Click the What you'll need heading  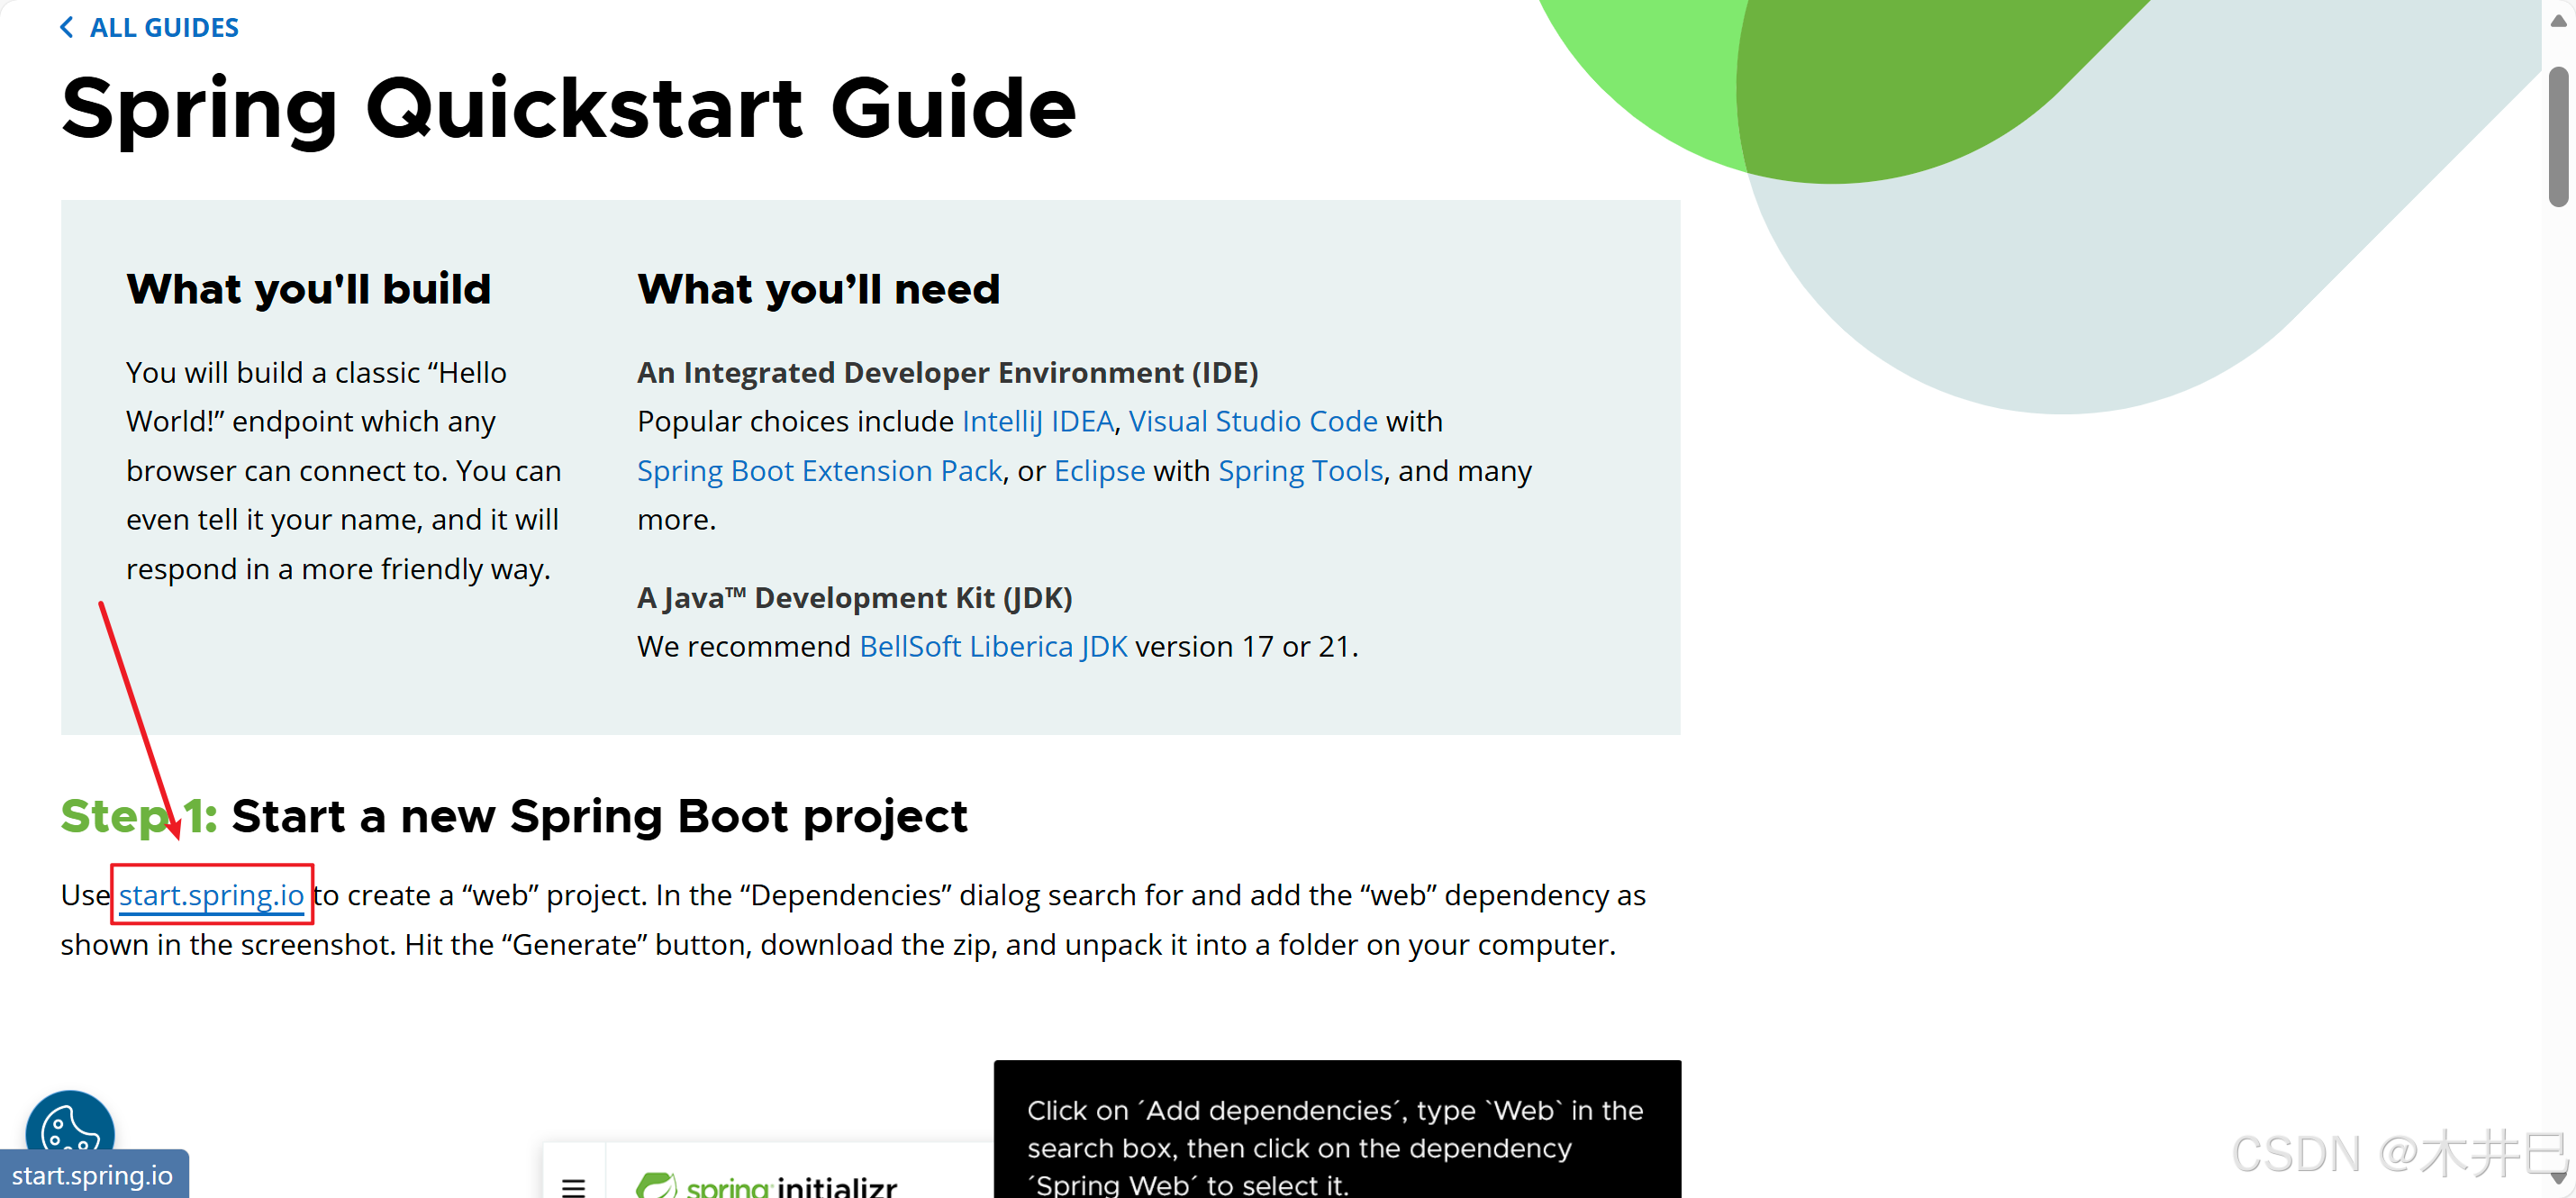tap(818, 289)
